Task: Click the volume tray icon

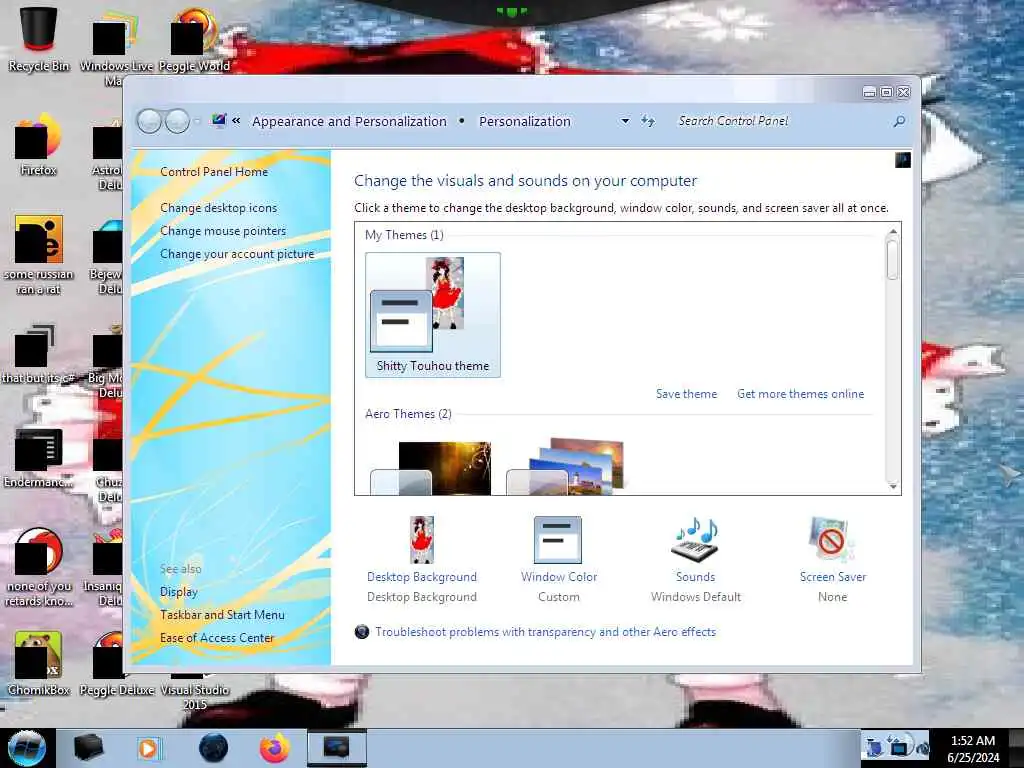Action: click(x=922, y=747)
